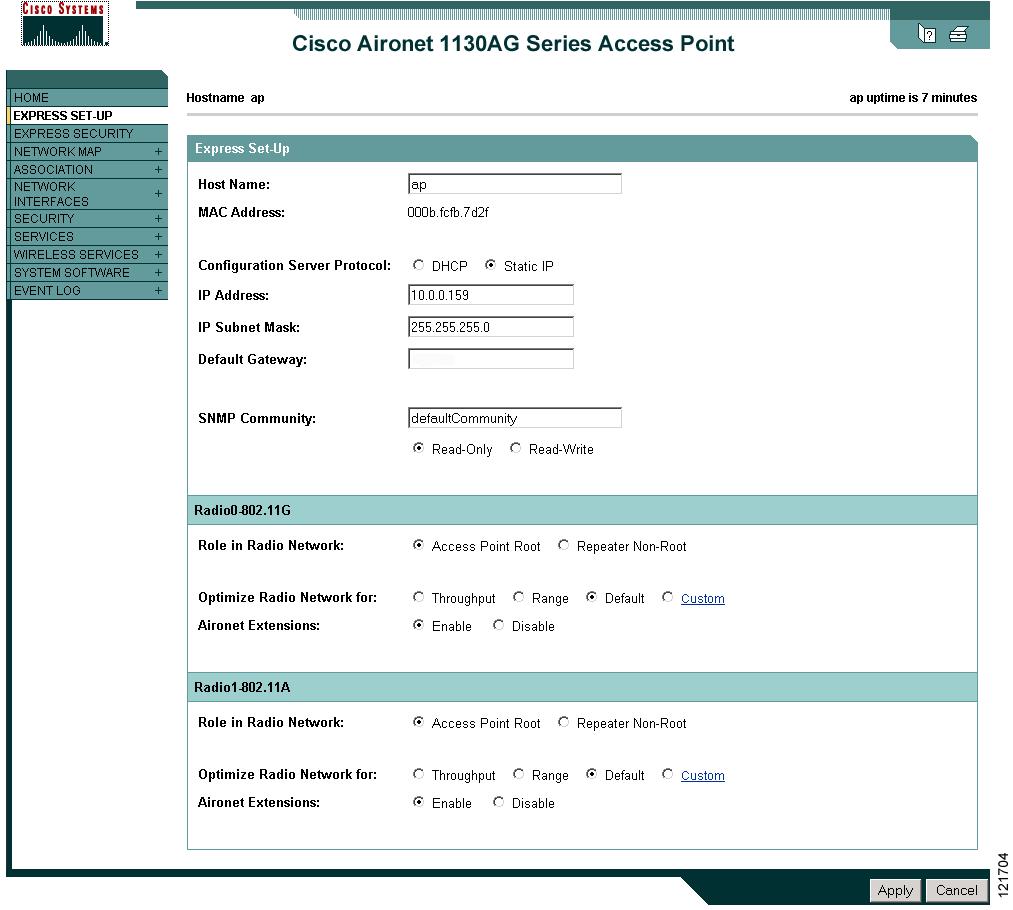Click the Default Gateway field
This screenshot has height=910, width=1013.
coord(491,359)
